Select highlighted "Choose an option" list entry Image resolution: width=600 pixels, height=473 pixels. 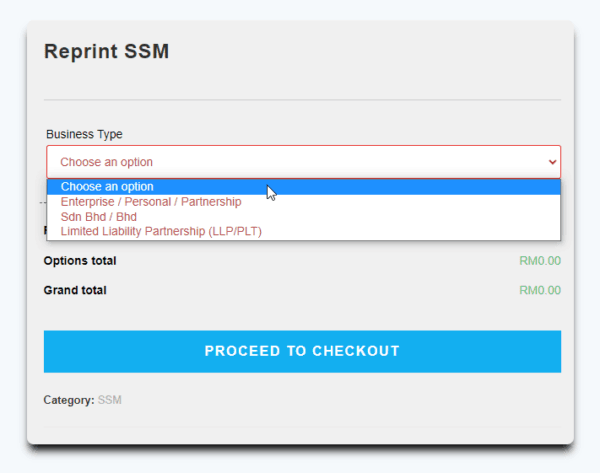coord(107,186)
